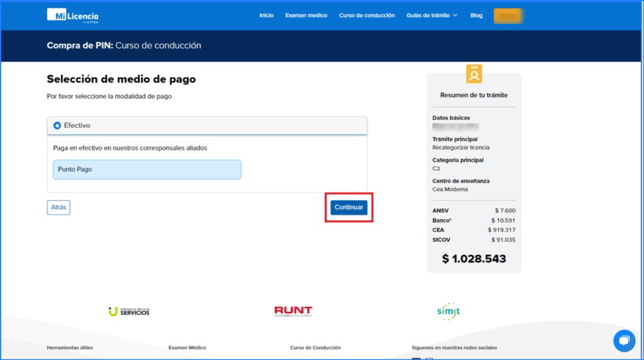This screenshot has width=644, height=360.
Task: Click the ANSV value $ 7.600
Action: click(505, 211)
